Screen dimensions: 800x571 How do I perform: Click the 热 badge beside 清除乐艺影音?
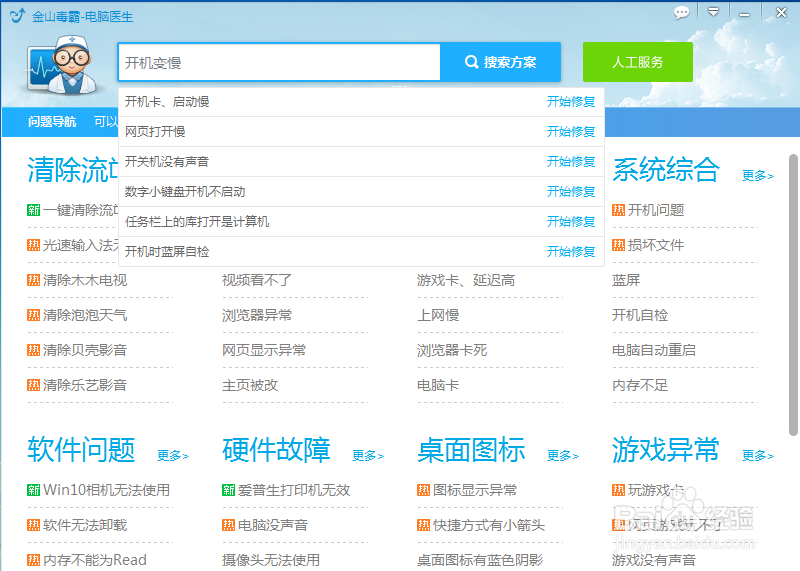tap(34, 385)
